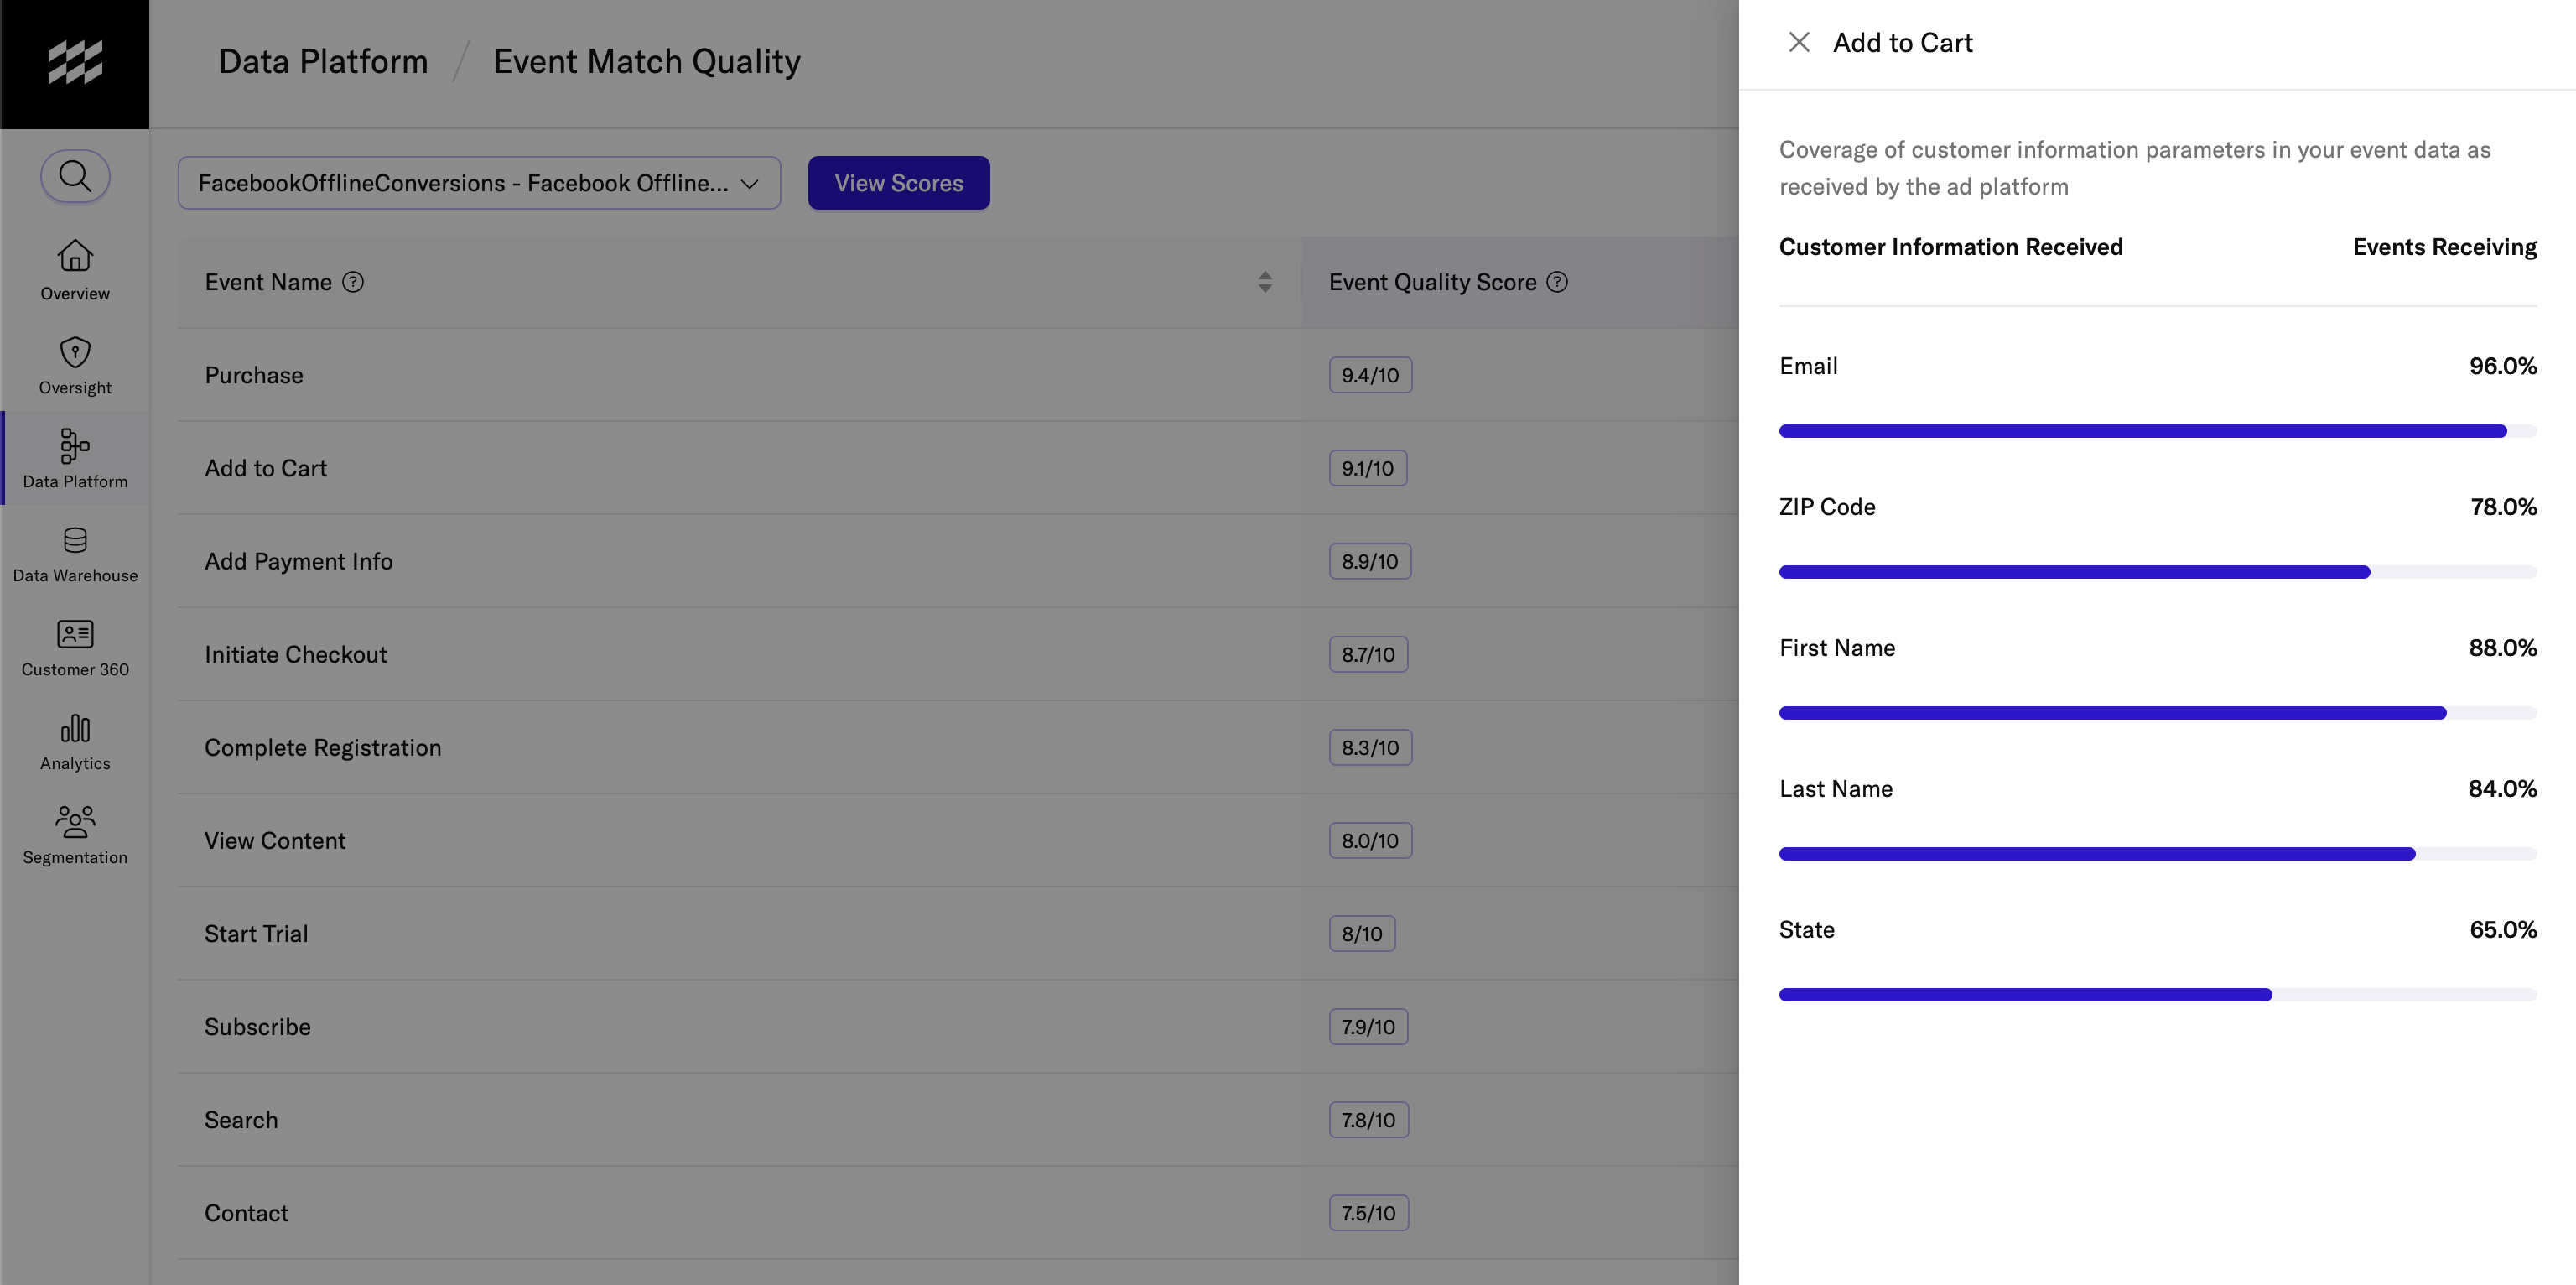Sort table by Event Name arrows
Viewport: 2576px width, 1285px height.
pyautogui.click(x=1265, y=282)
